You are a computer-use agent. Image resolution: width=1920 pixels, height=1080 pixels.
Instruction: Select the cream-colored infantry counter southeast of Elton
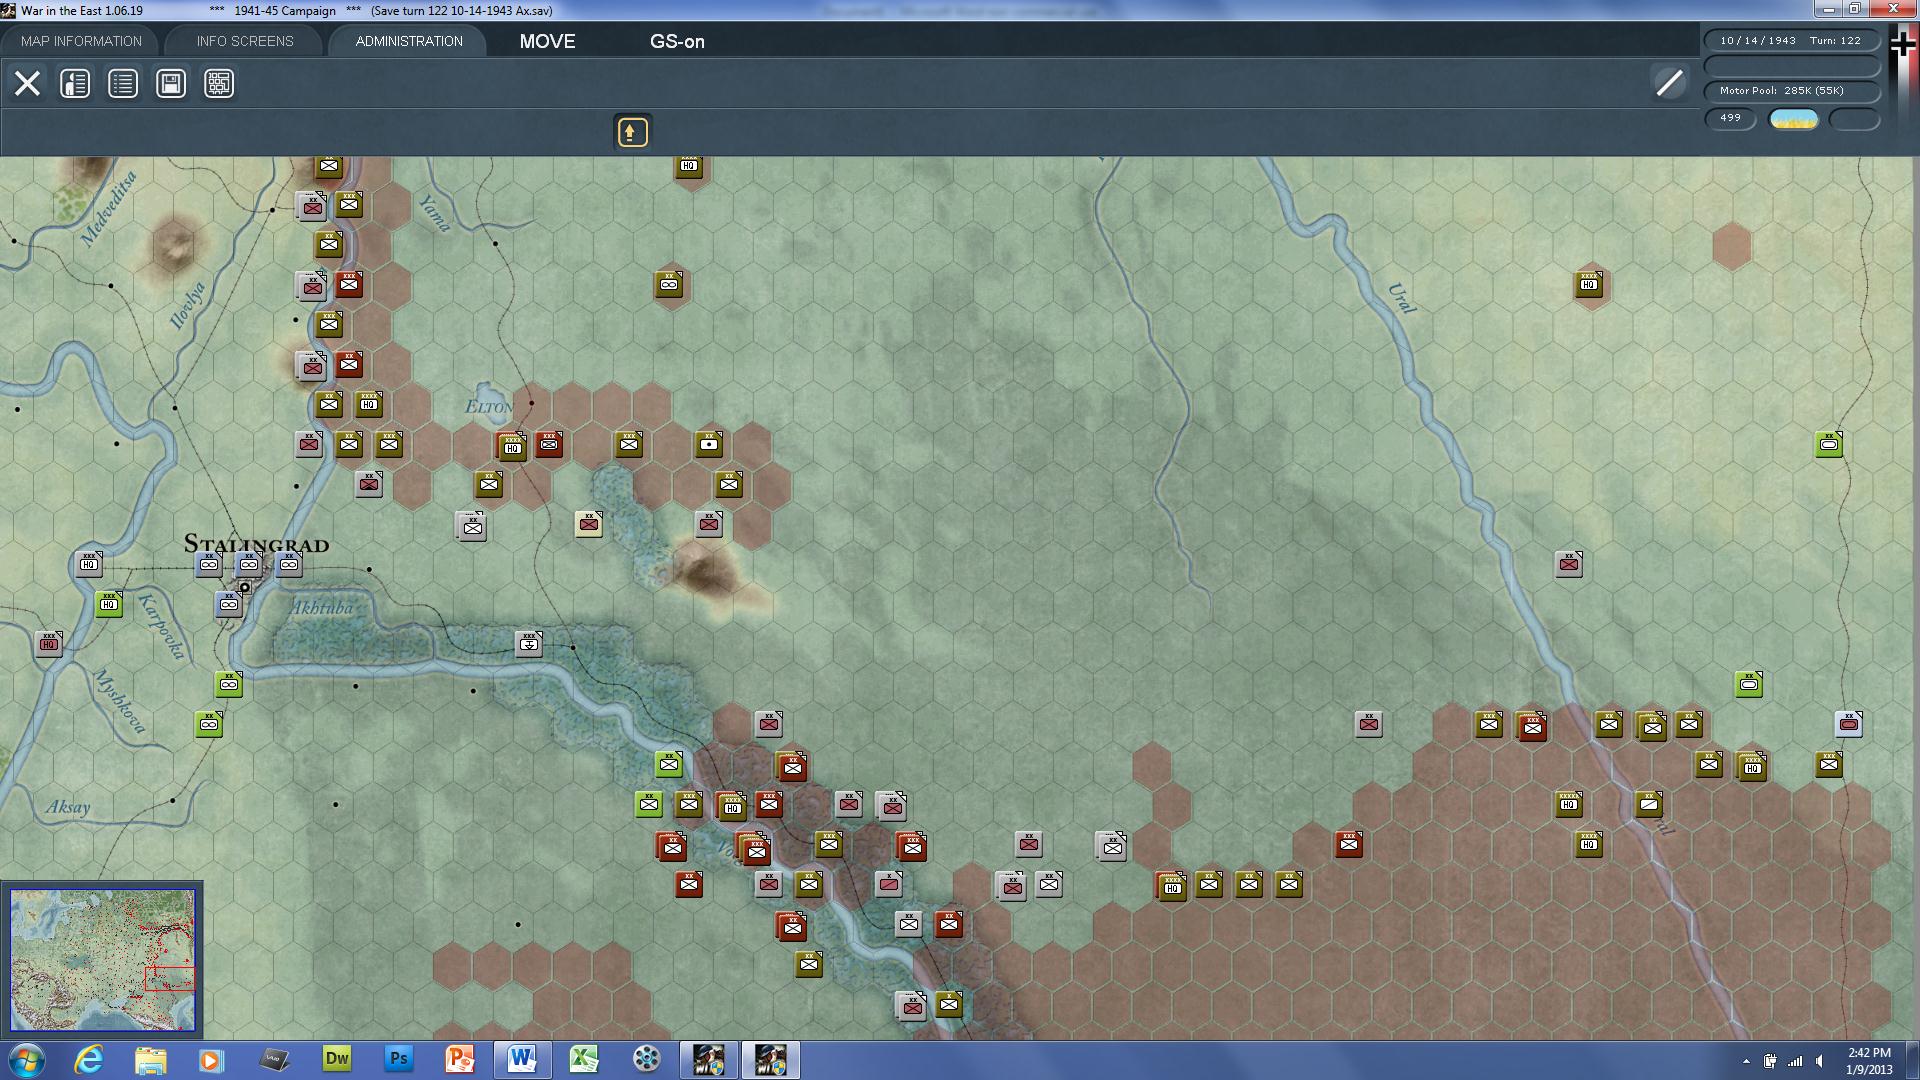coord(589,524)
